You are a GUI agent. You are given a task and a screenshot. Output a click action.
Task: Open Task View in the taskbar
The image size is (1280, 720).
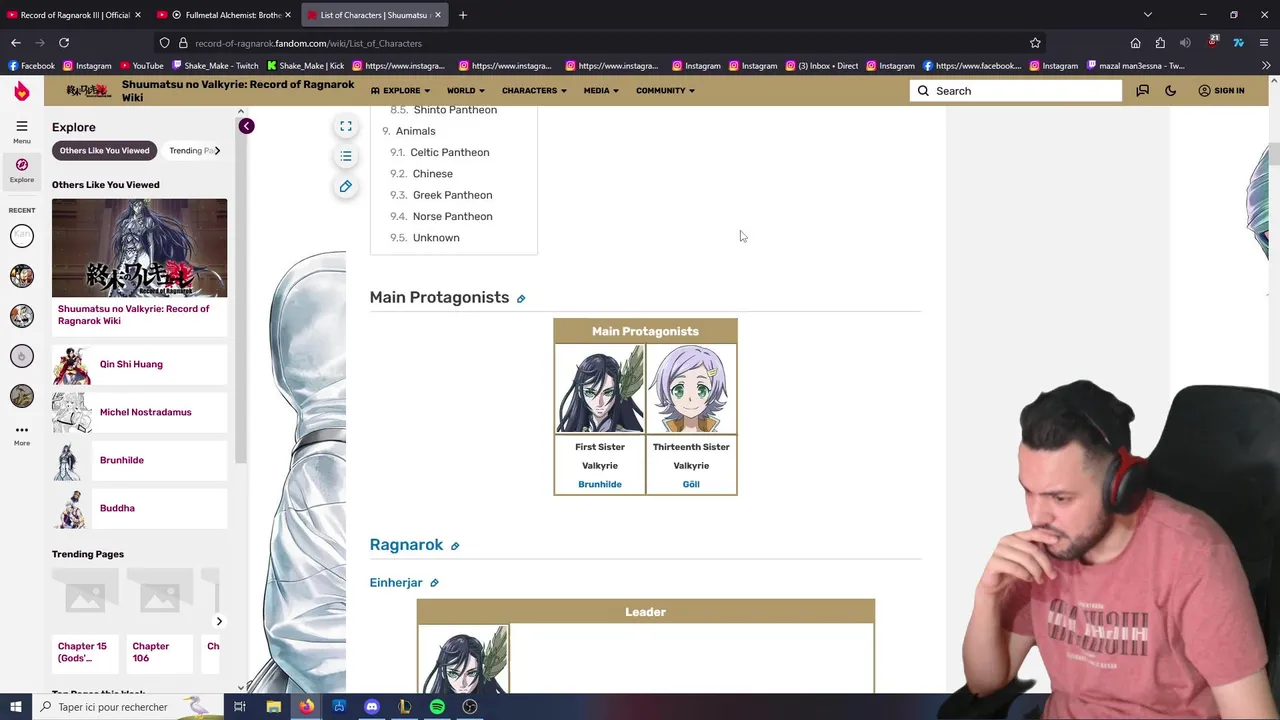(240, 707)
